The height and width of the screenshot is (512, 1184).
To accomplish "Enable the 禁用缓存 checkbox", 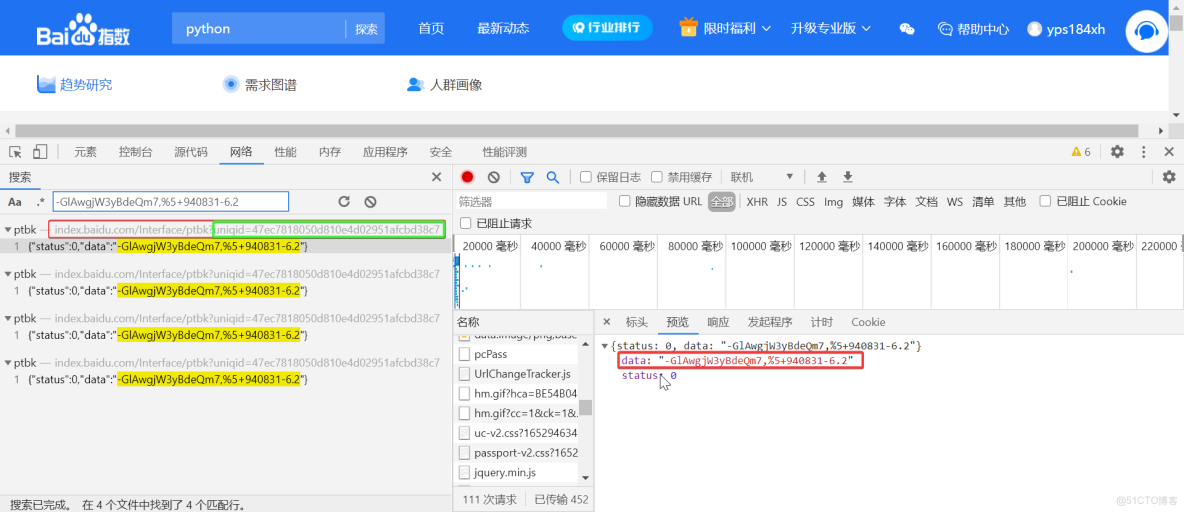I will click(657, 177).
